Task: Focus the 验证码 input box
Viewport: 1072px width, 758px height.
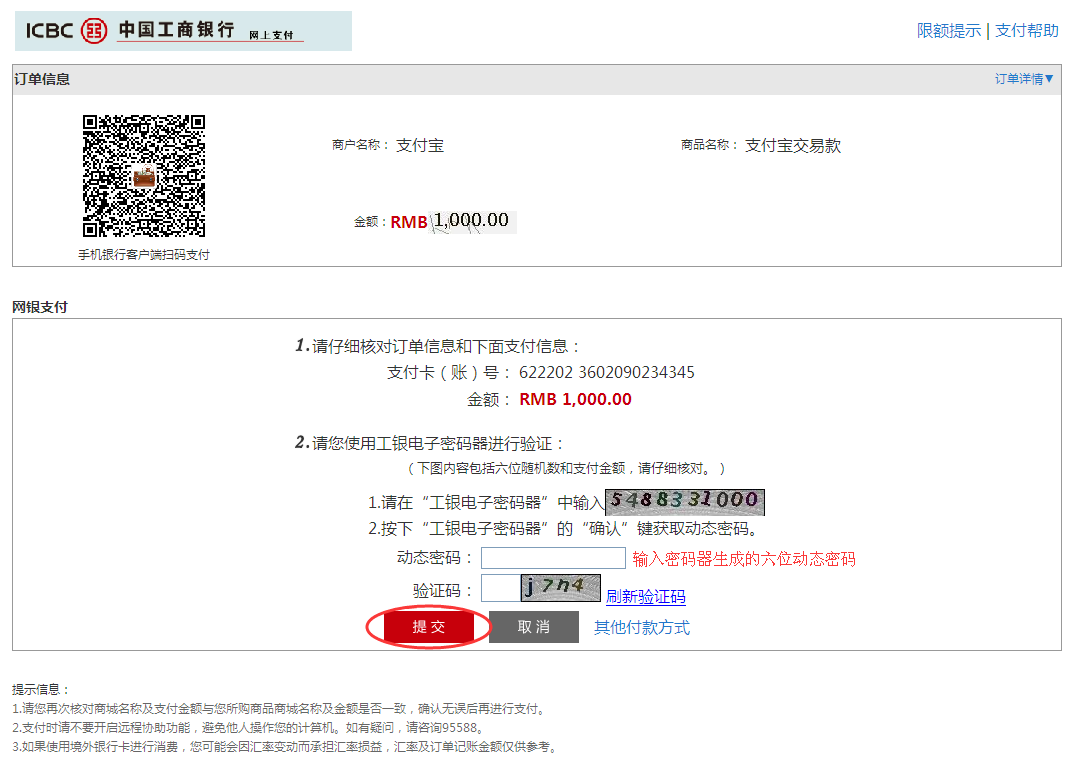Action: [x=499, y=588]
